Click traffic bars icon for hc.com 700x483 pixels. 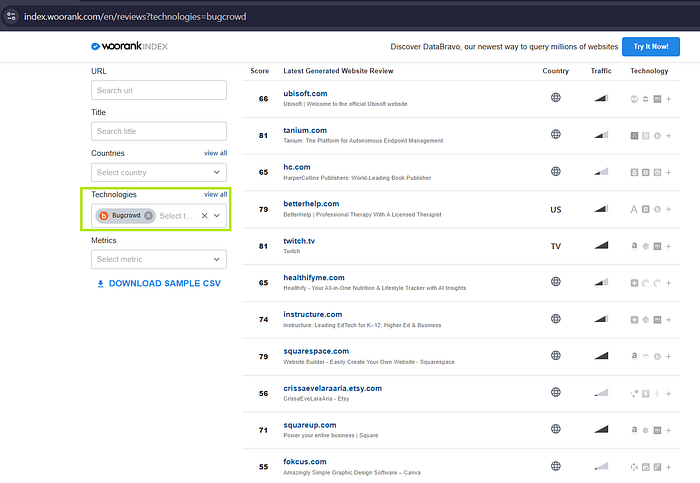601,171
